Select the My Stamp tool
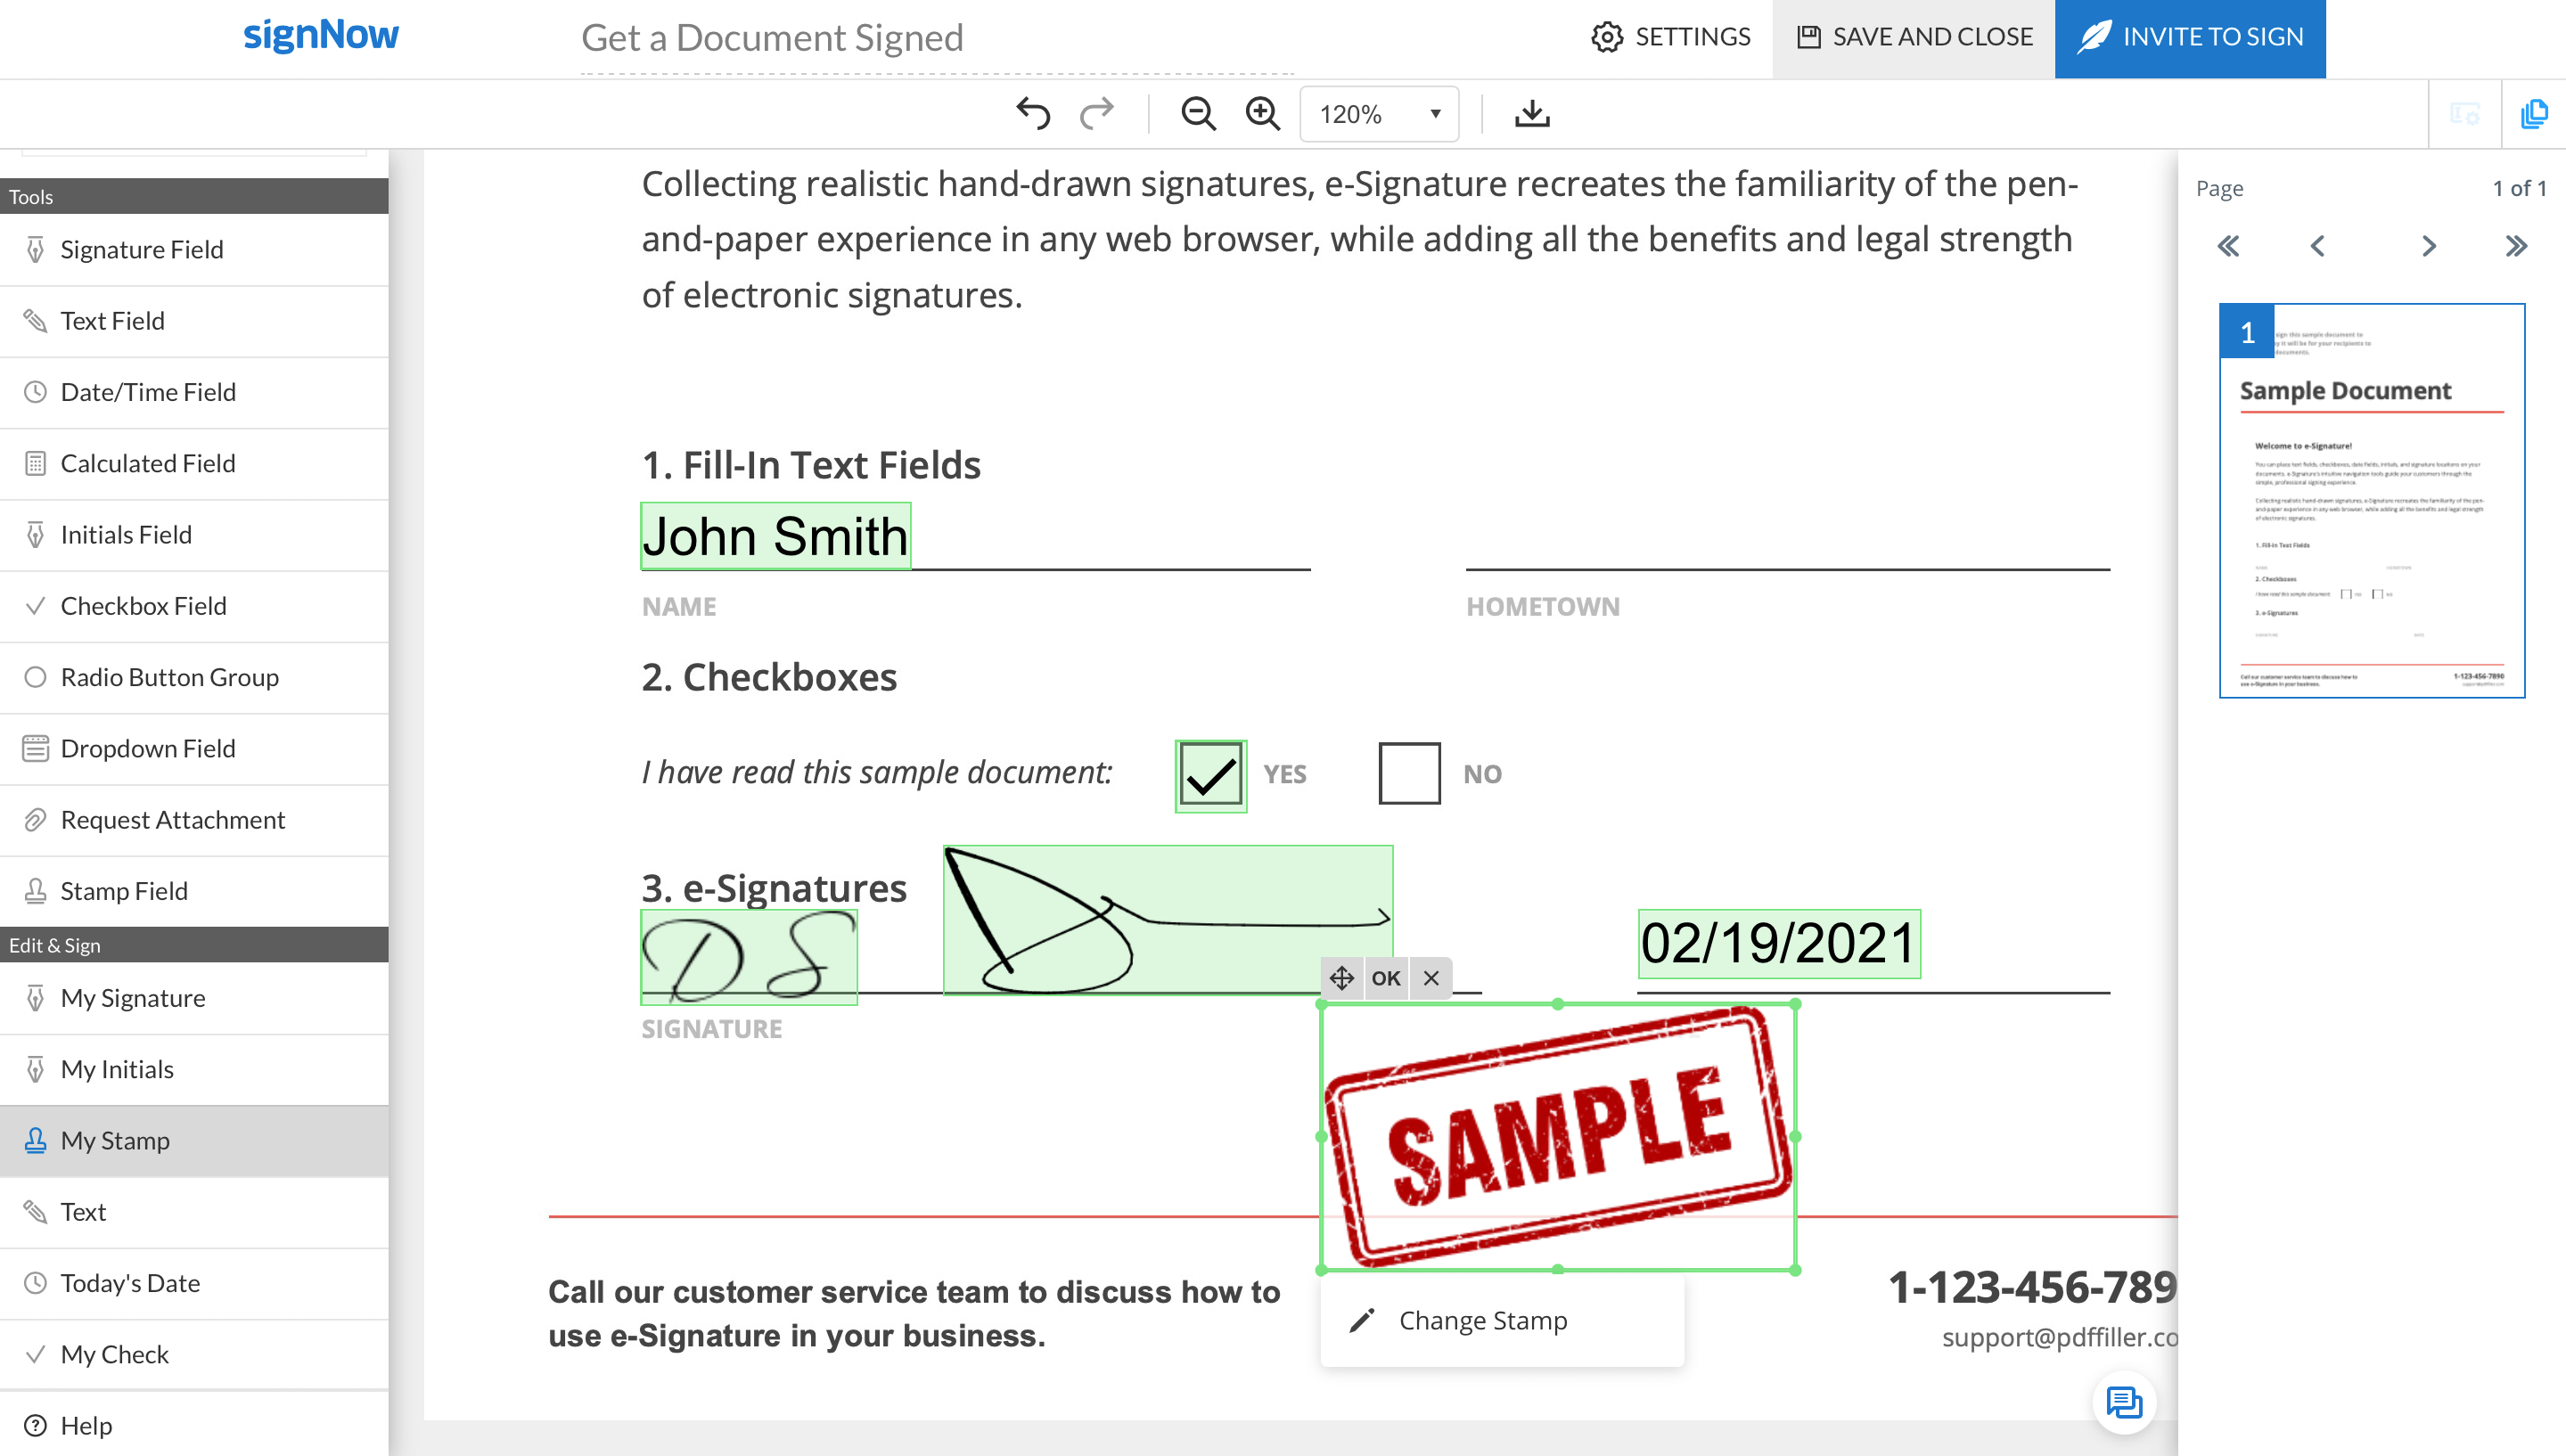This screenshot has height=1456, width=2566. click(115, 1141)
